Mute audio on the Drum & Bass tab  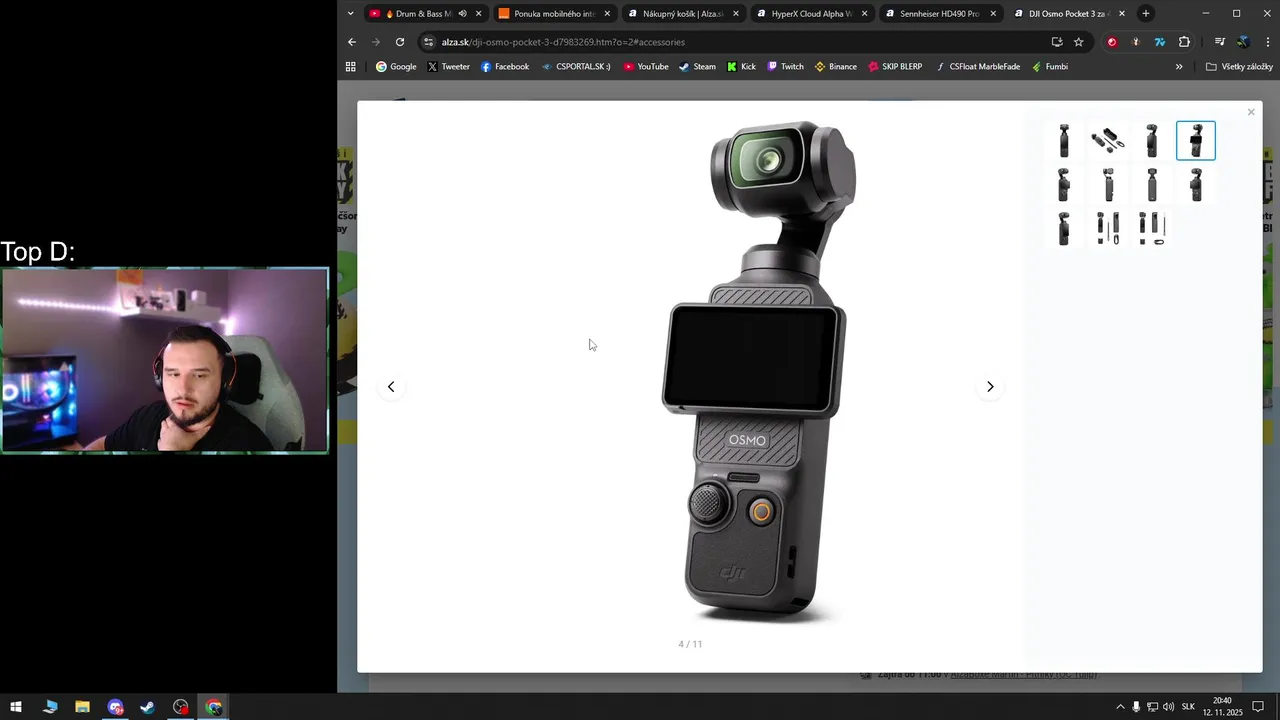(x=462, y=14)
